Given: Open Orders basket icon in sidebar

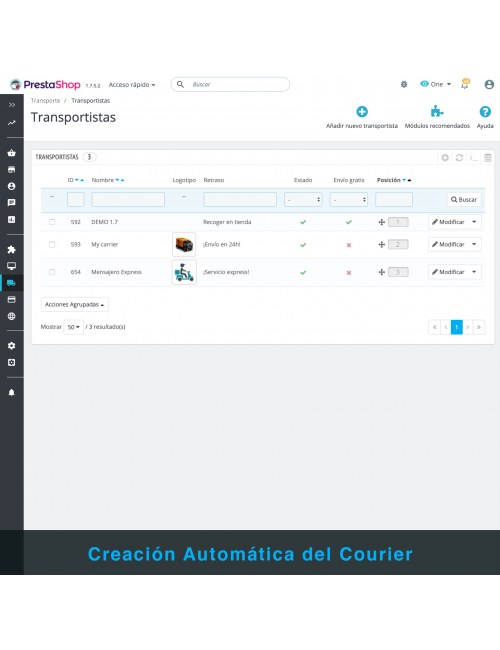Looking at the screenshot, I should click(12, 153).
